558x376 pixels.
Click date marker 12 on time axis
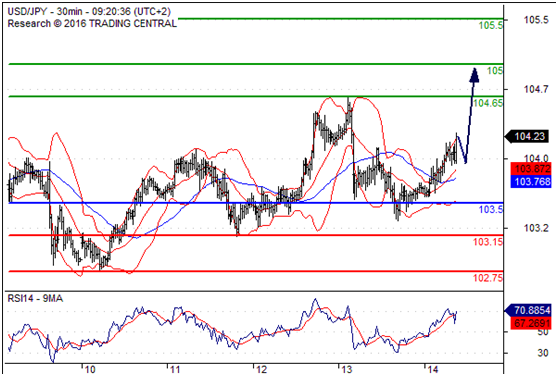coord(261,370)
